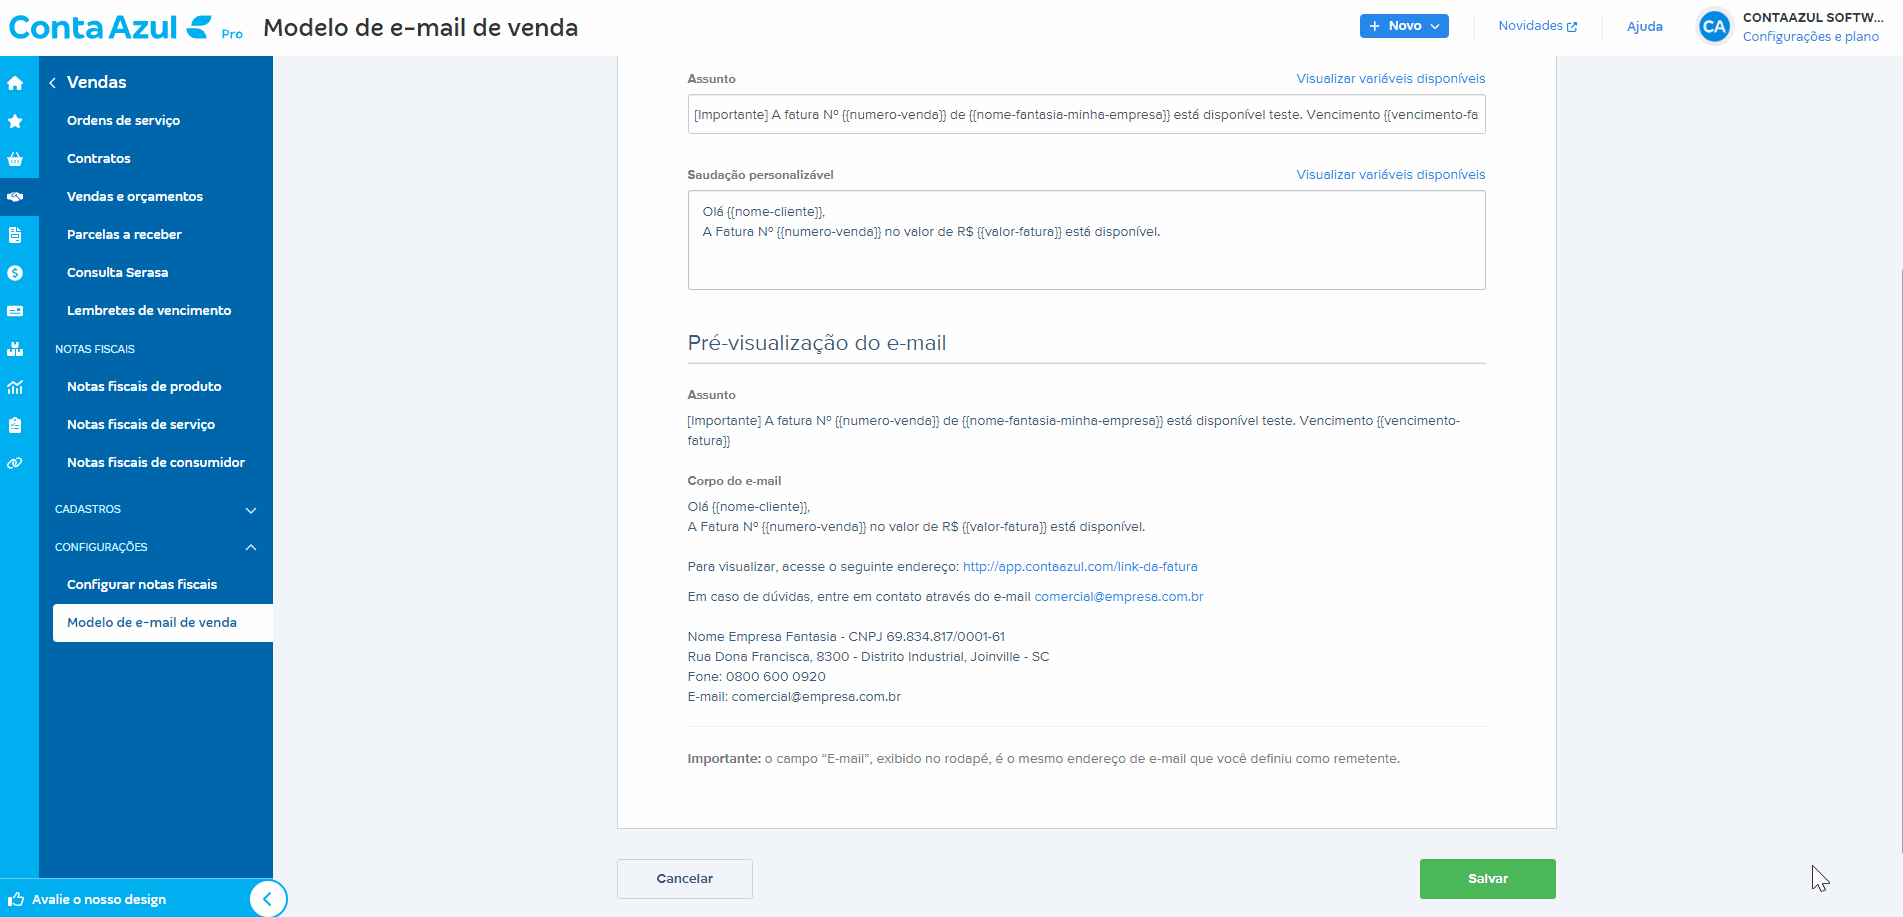Open Vendas e orçamentos menu item
Viewport: 1903px width, 917px height.
pos(135,197)
